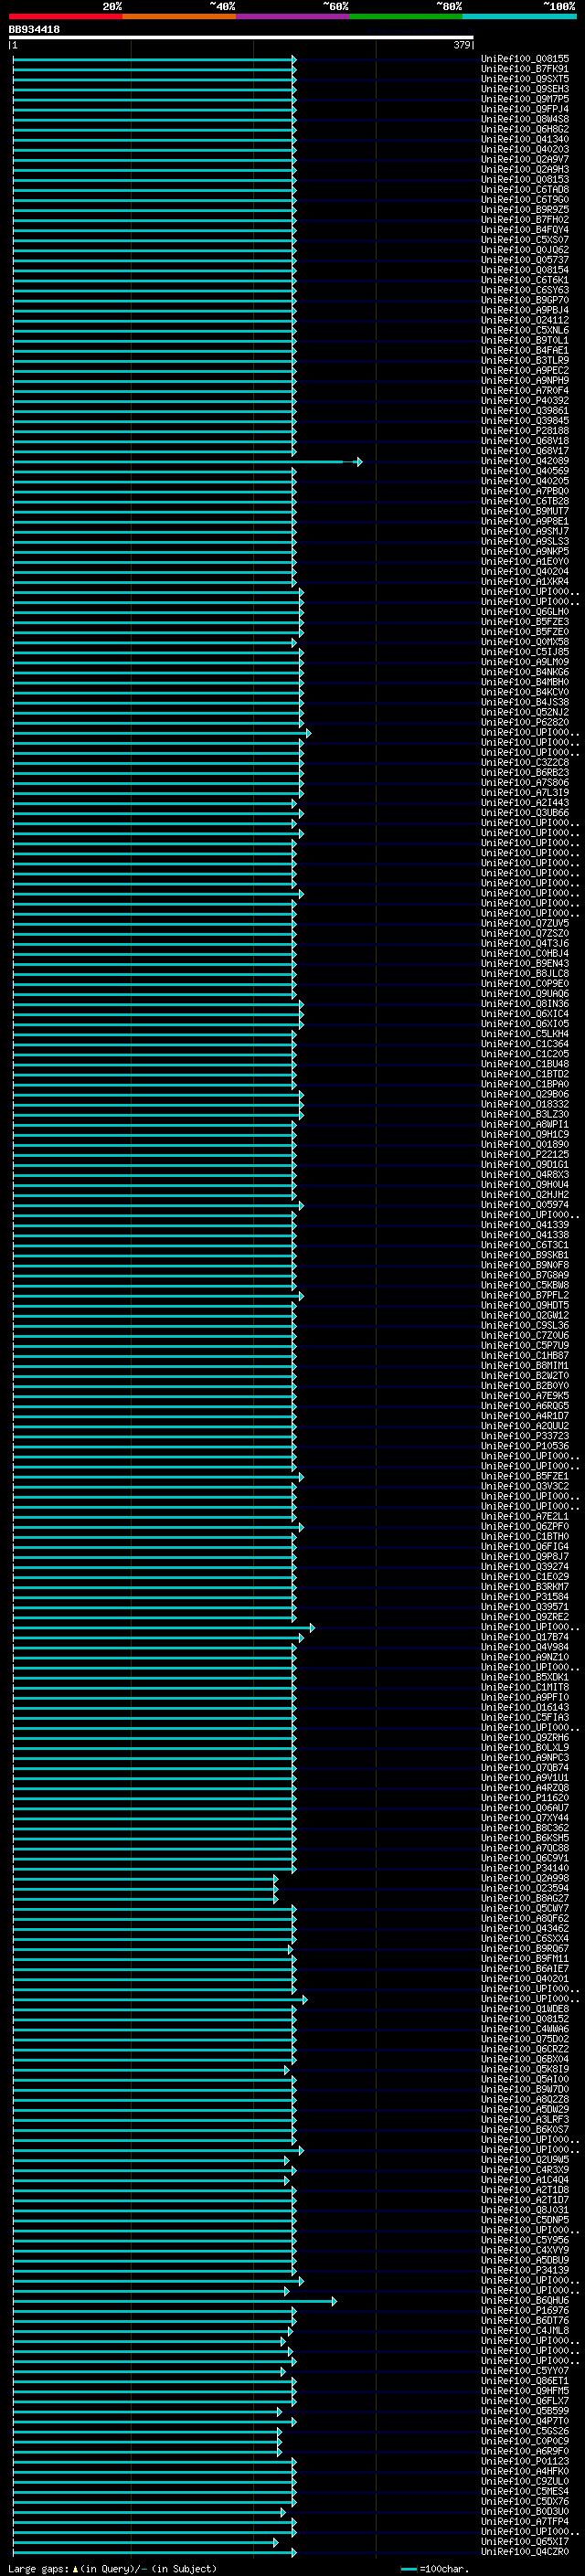The width and height of the screenshot is (585, 2576).
Task: Select the UniRef100_Q2A998 label
Action: click(525, 1878)
